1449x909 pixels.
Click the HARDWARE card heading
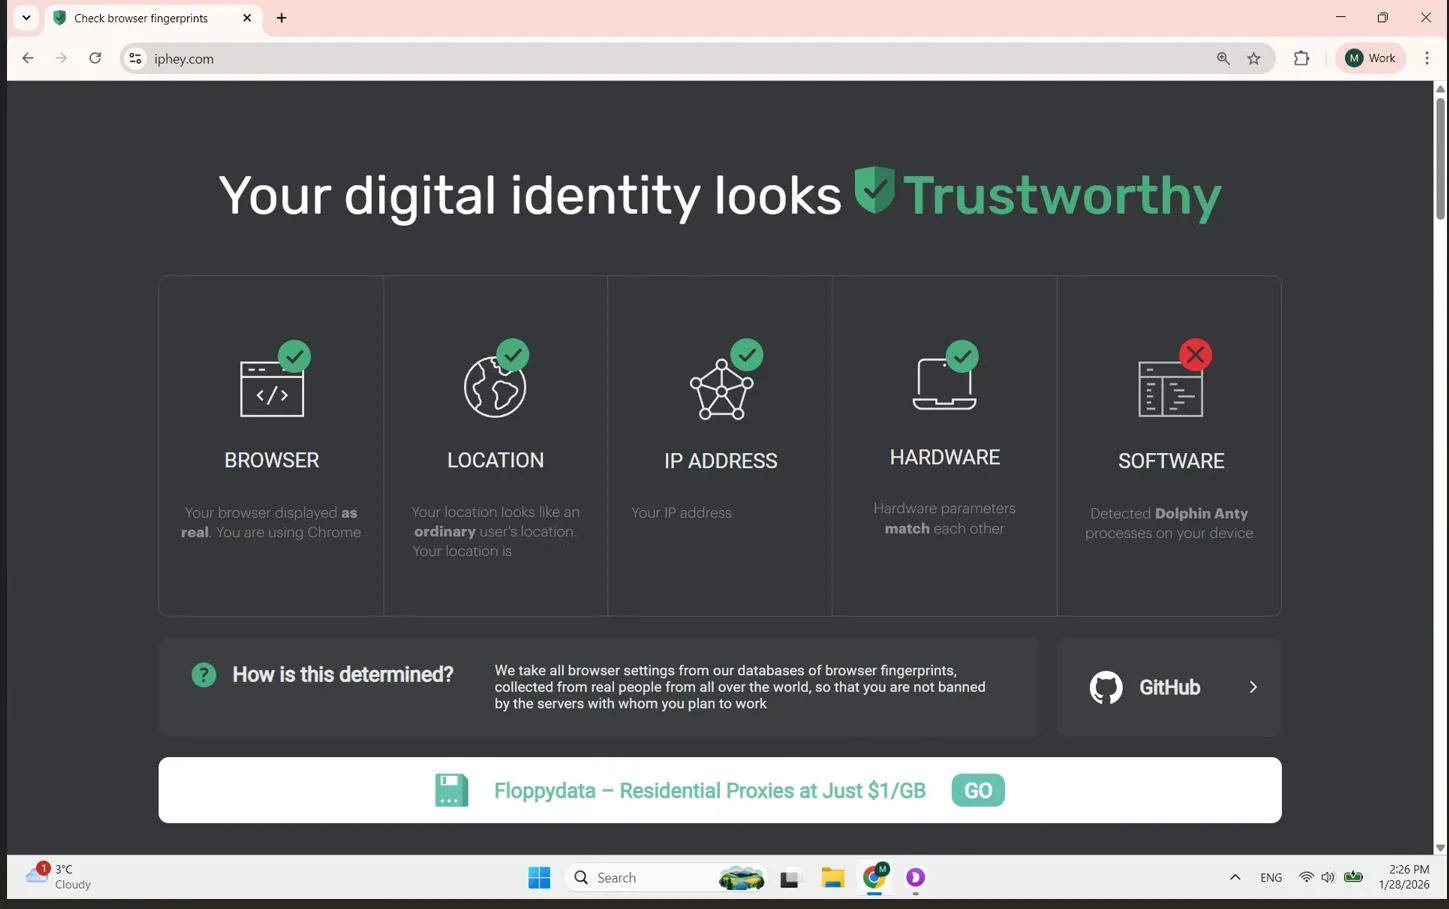pos(945,457)
